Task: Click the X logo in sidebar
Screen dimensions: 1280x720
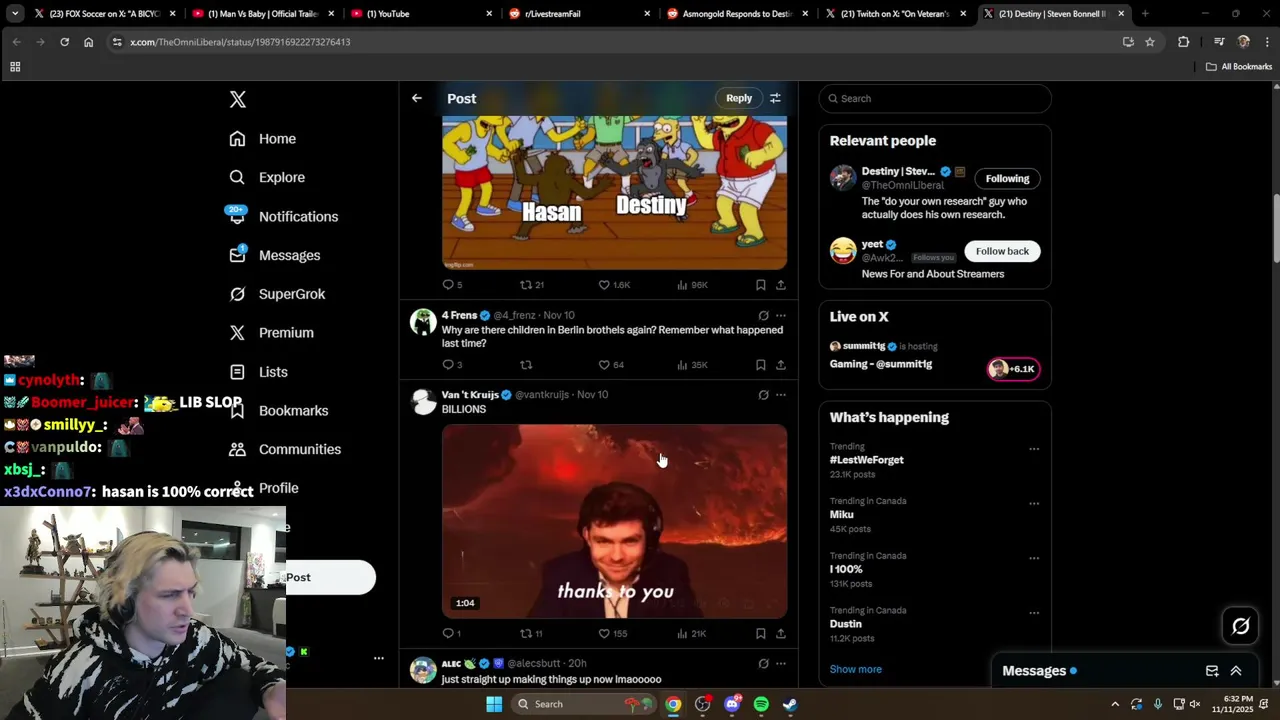Action: [237, 99]
